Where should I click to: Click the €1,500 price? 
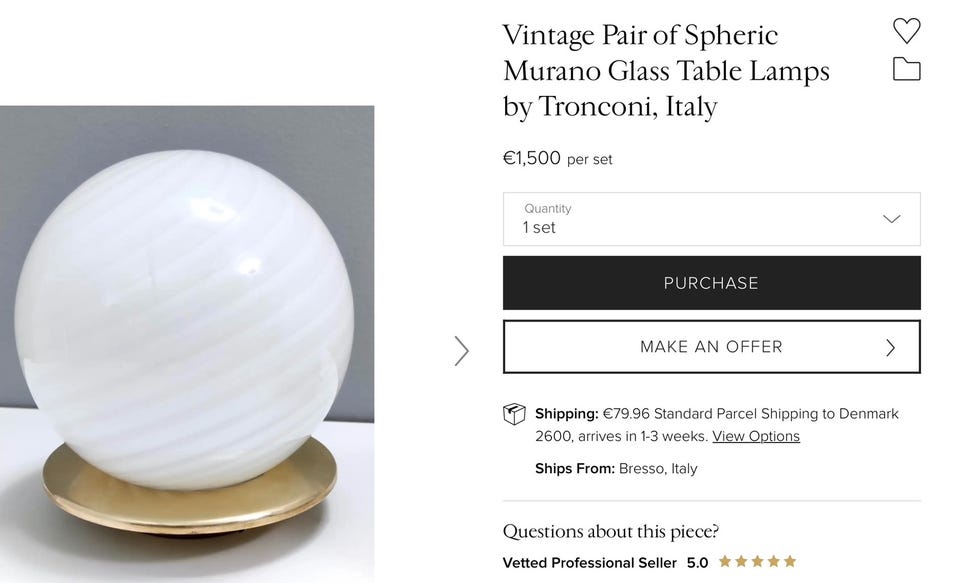pos(531,158)
